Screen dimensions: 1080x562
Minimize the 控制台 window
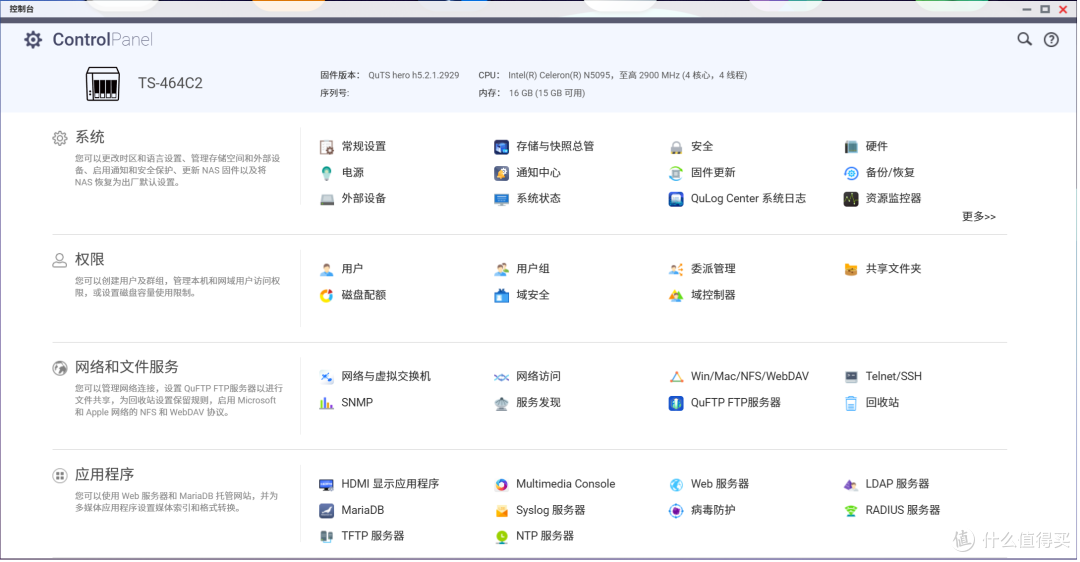tap(1027, 9)
